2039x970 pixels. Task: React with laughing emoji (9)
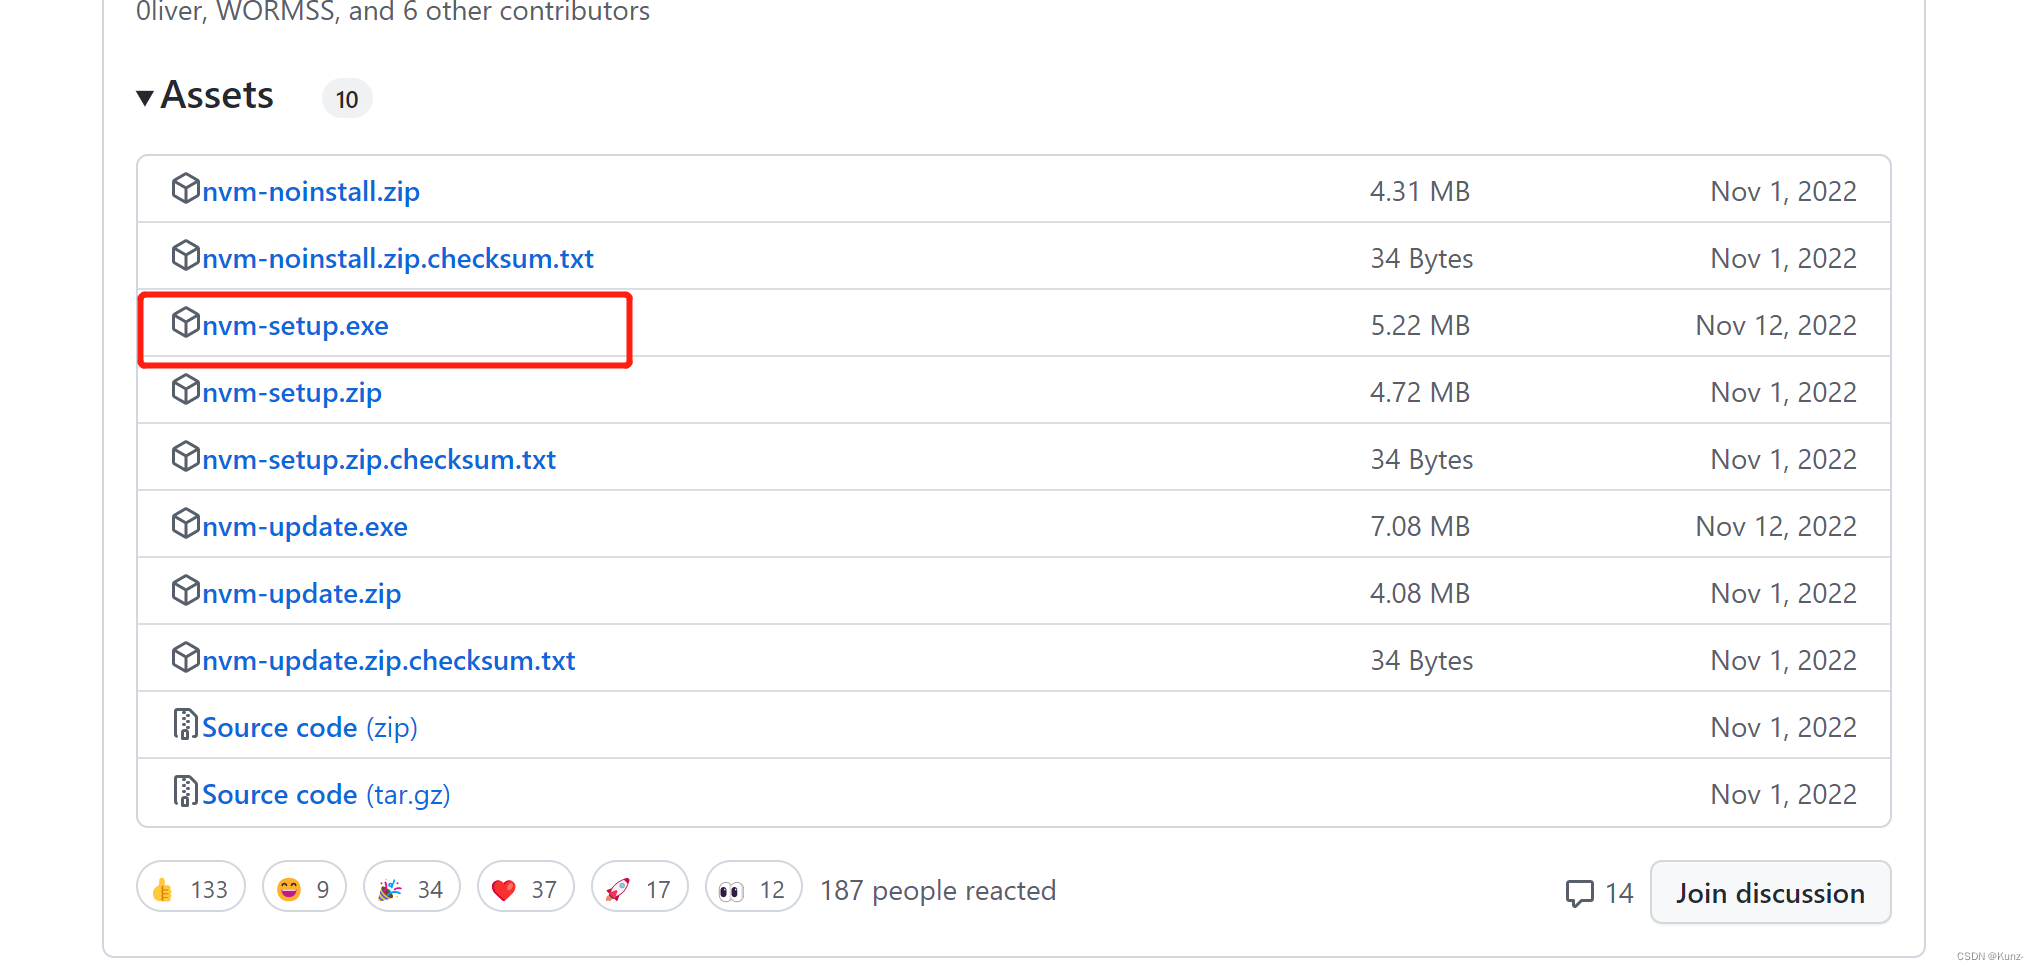click(x=304, y=887)
